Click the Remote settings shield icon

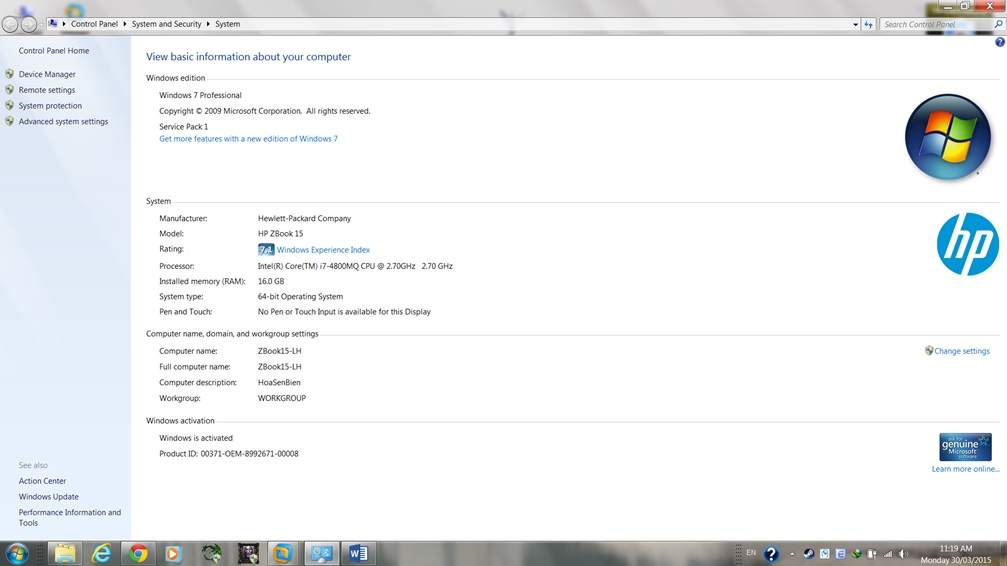coord(10,90)
